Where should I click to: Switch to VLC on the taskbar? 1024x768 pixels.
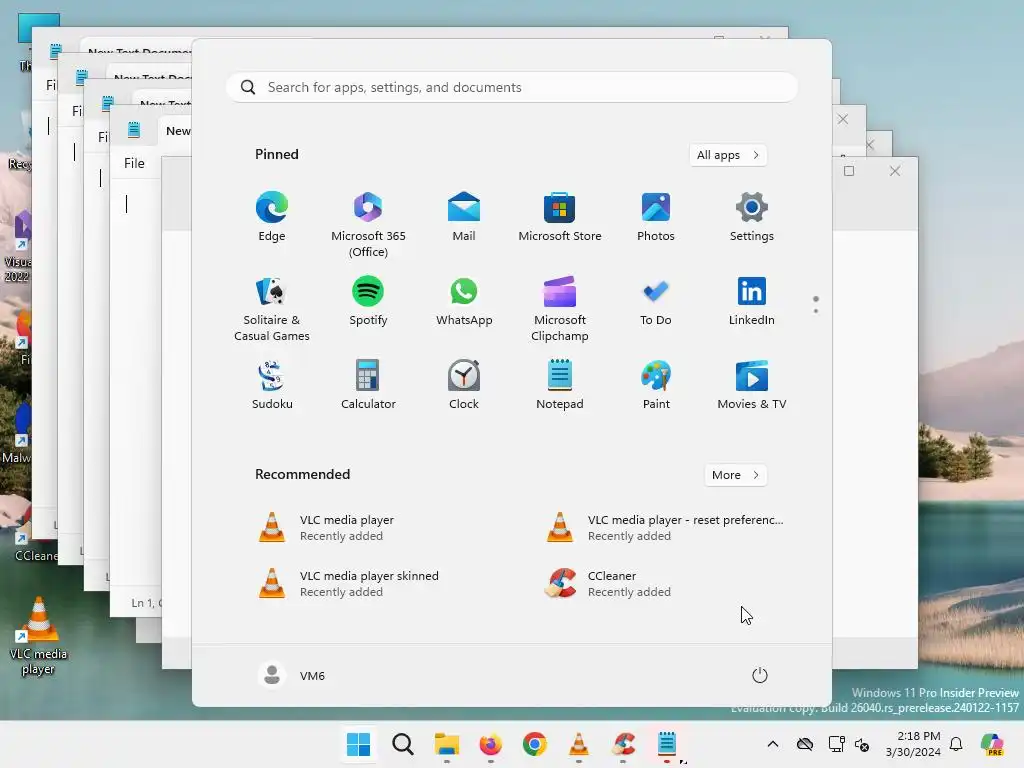579,744
